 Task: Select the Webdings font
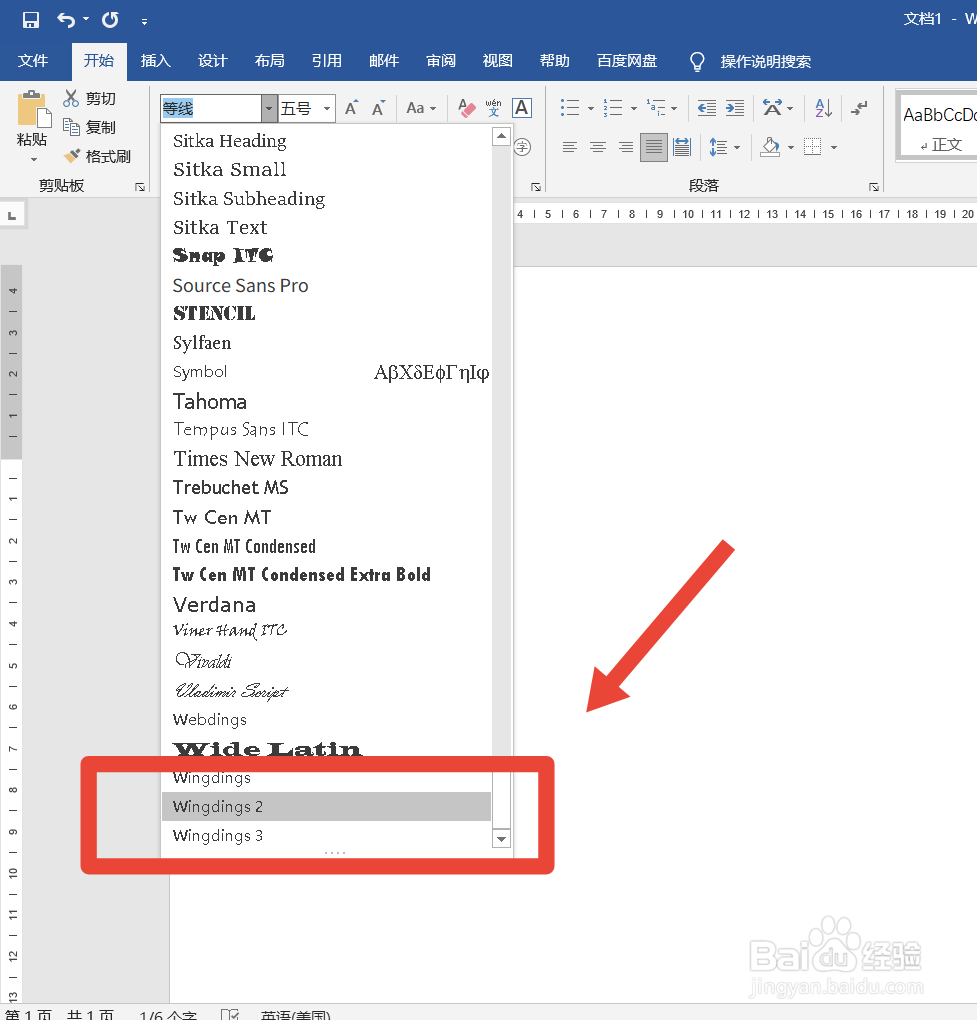[326, 719]
